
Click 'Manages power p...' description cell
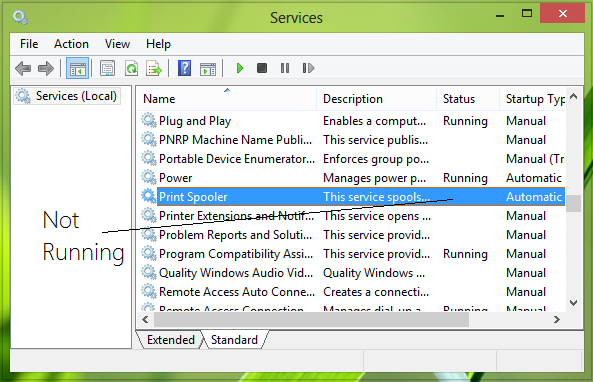pos(374,178)
